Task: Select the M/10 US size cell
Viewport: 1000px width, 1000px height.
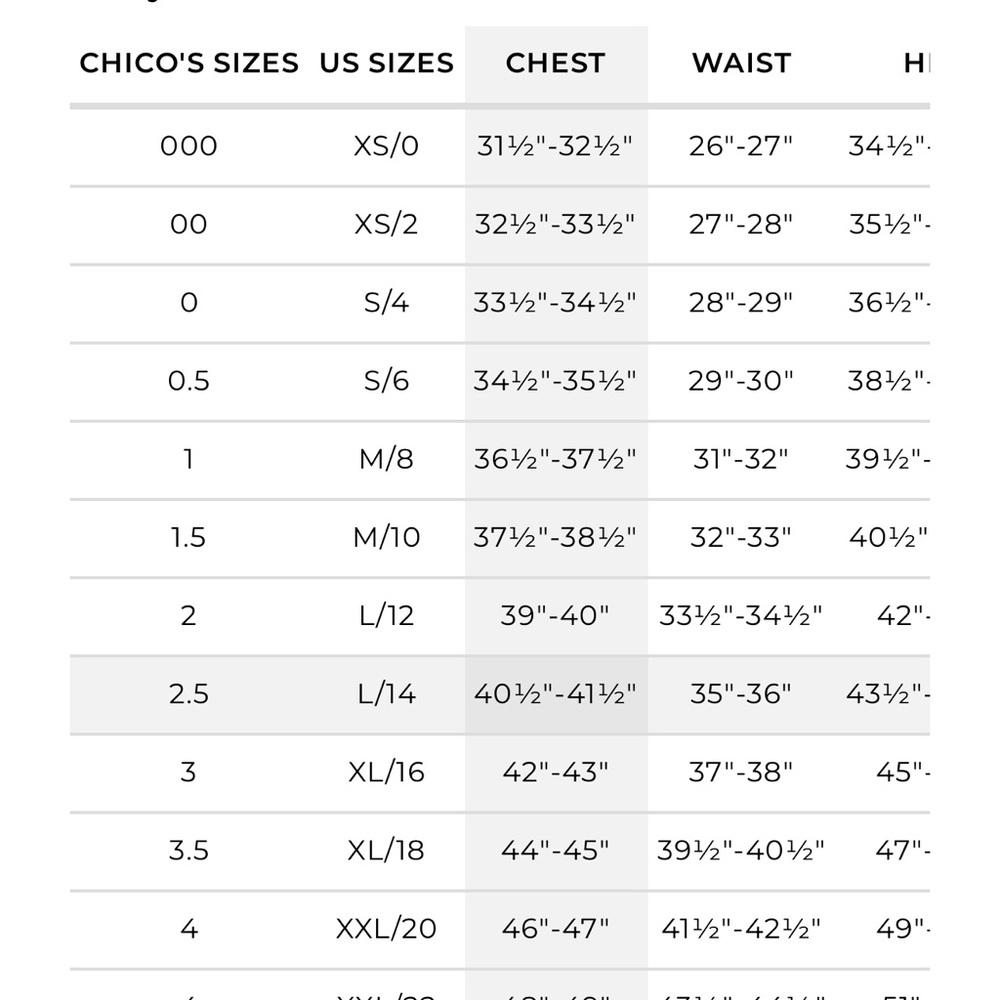Action: pos(386,538)
